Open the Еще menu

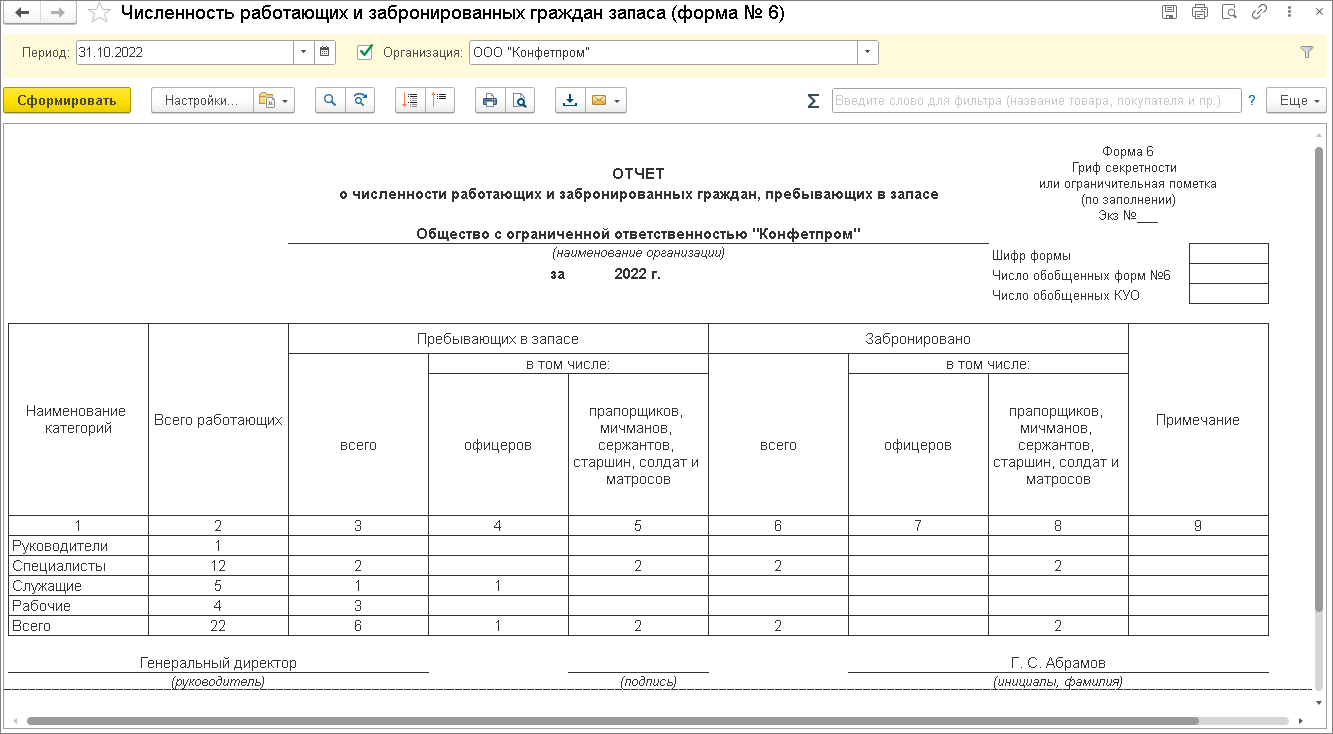click(x=1296, y=100)
